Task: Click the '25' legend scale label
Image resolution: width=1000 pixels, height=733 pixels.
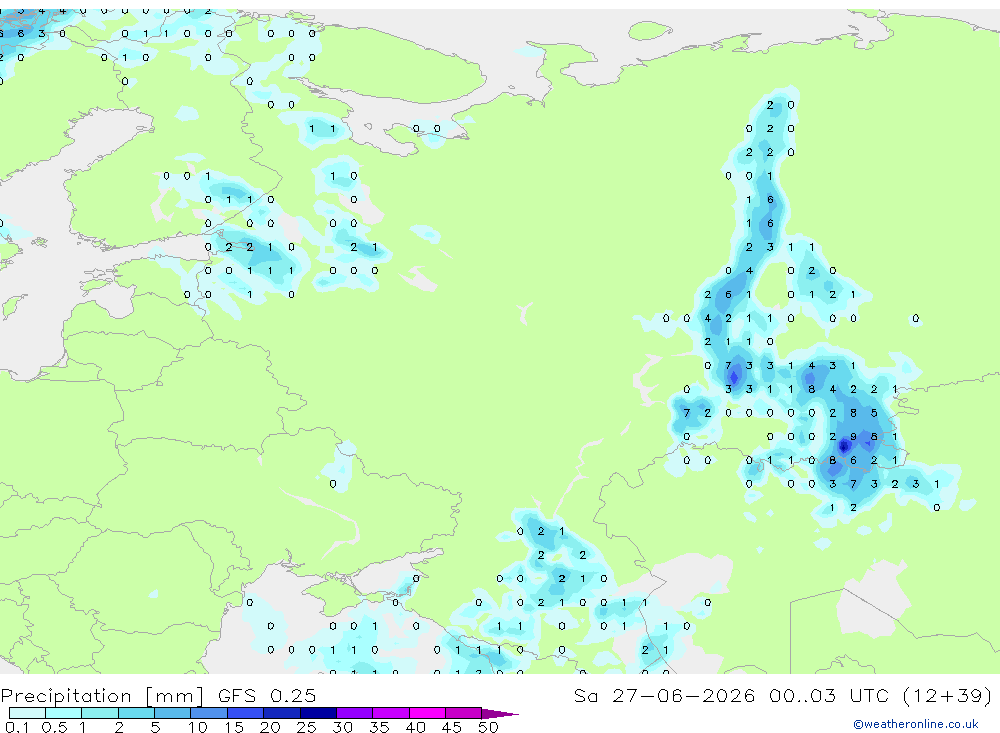Action: pos(306,727)
